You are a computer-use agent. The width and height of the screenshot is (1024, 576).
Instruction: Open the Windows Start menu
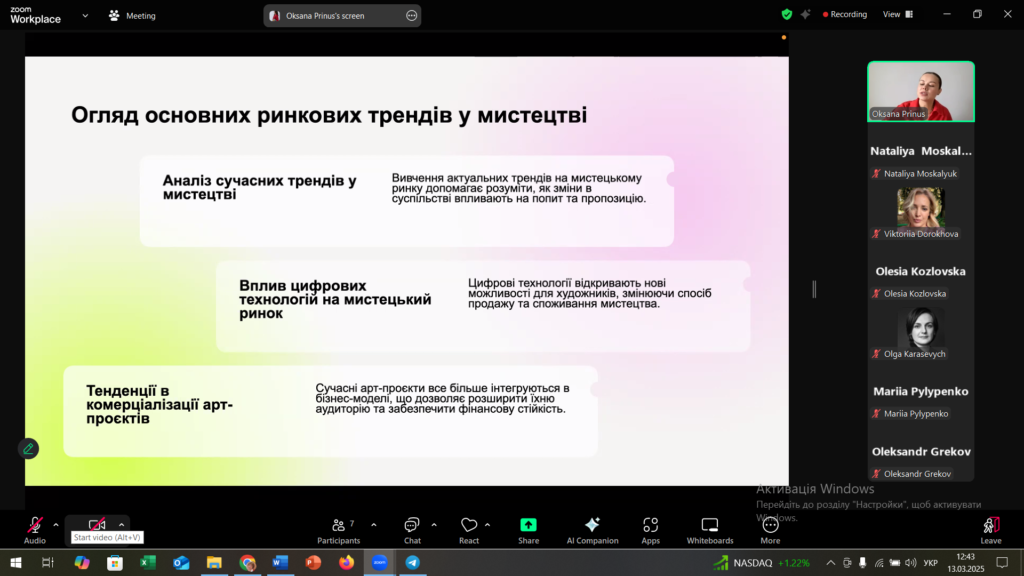16,562
